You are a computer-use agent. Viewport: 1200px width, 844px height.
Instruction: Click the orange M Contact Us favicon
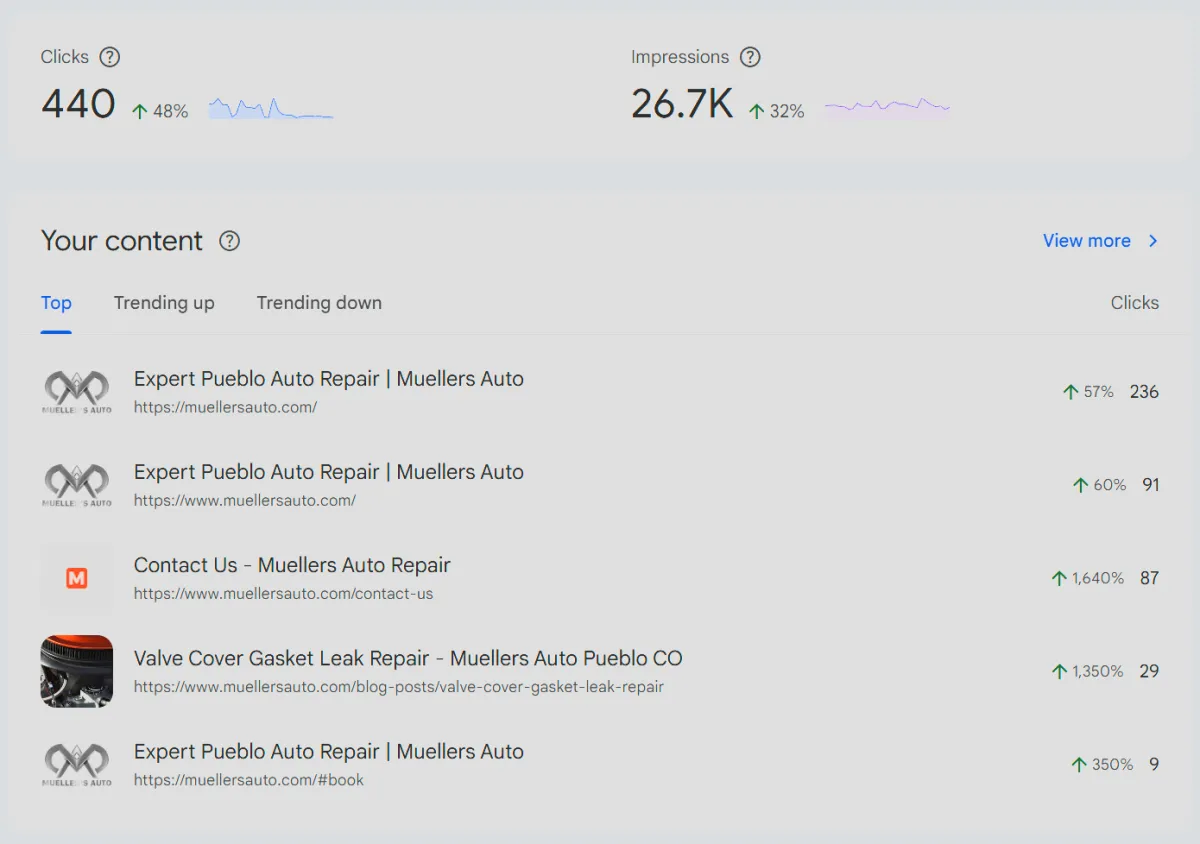[77, 578]
